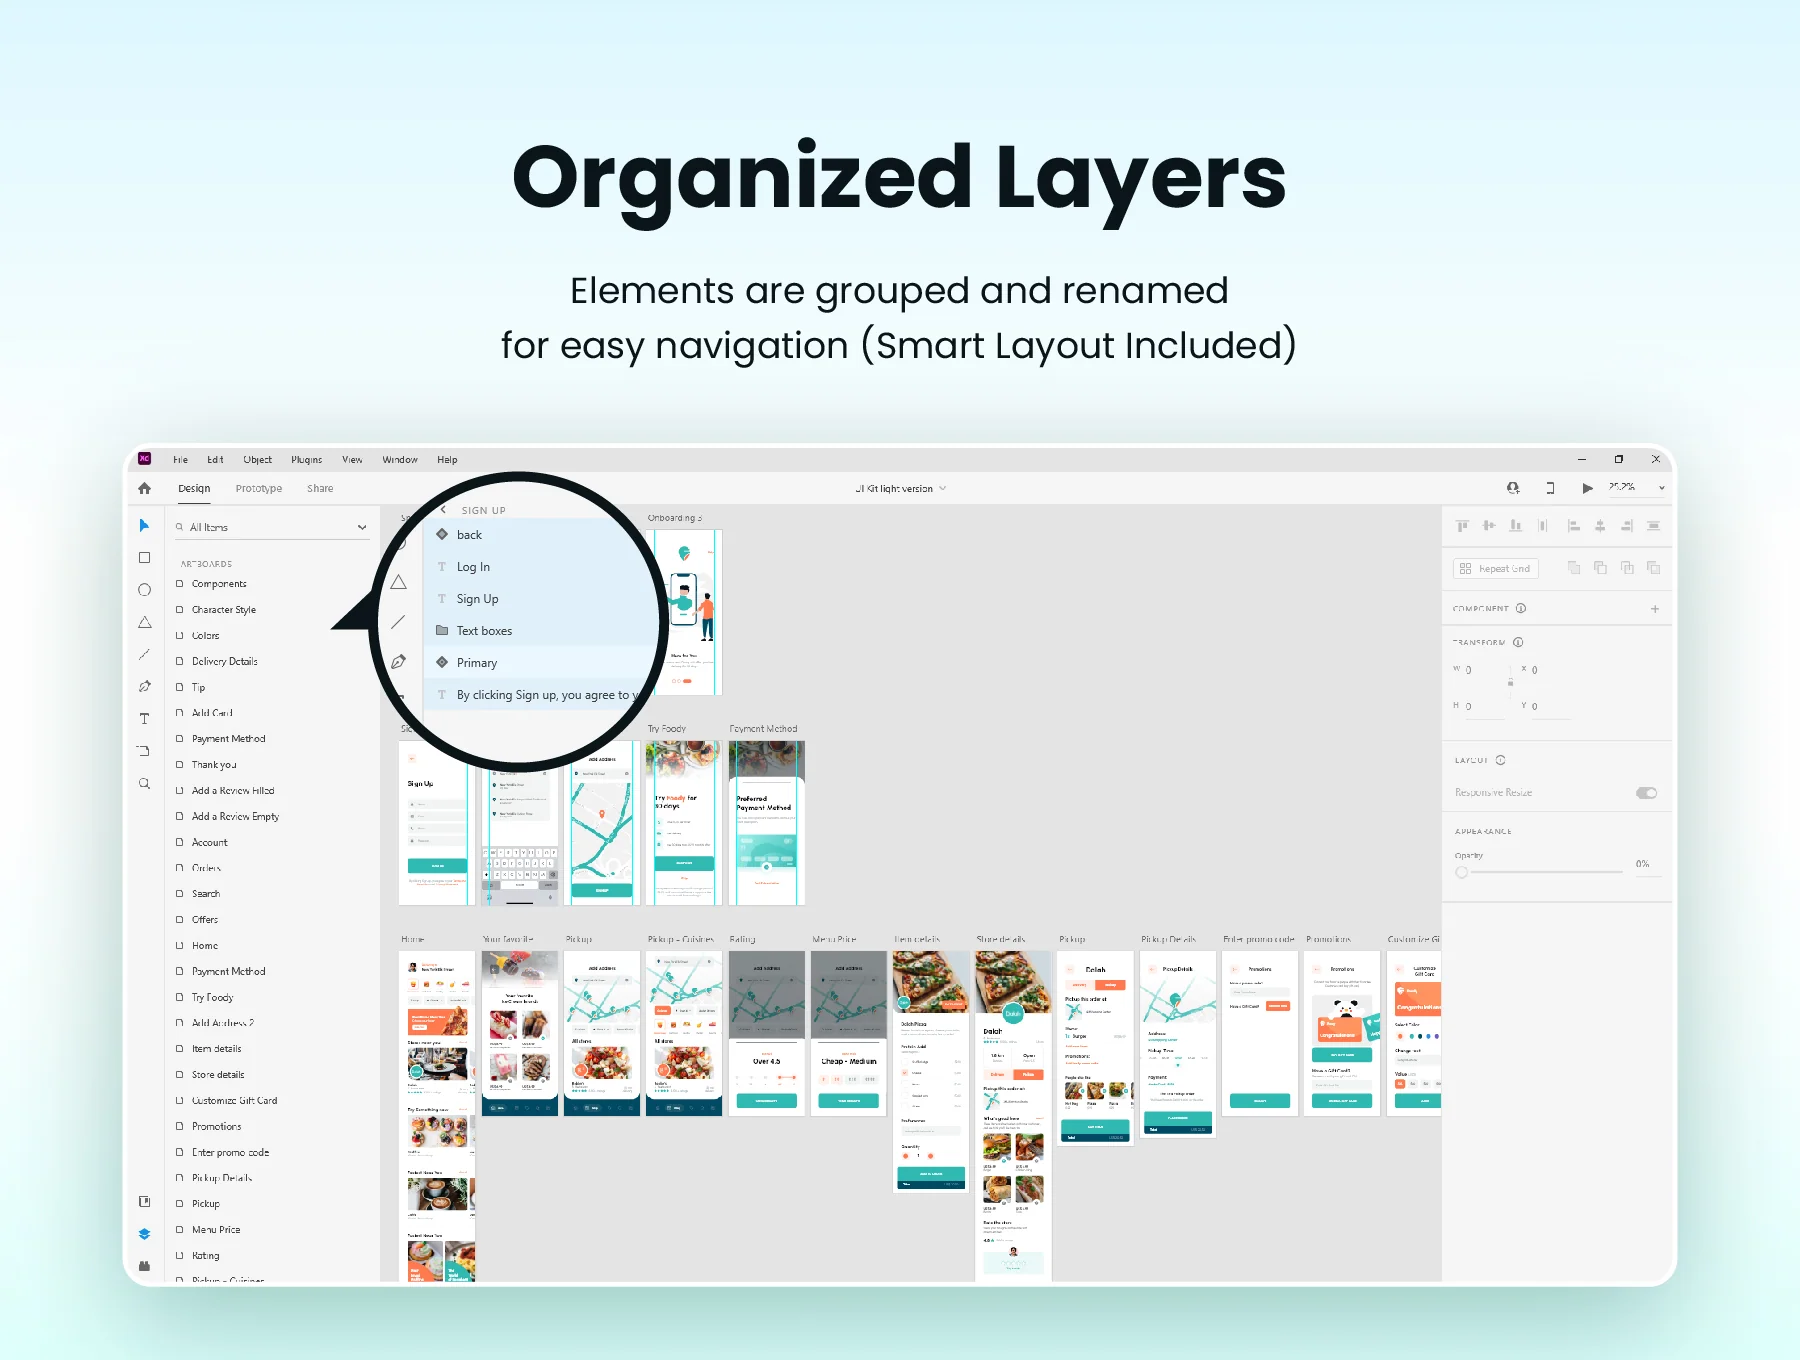
Task: Click the Distribute Horizontally icon
Action: click(1654, 526)
